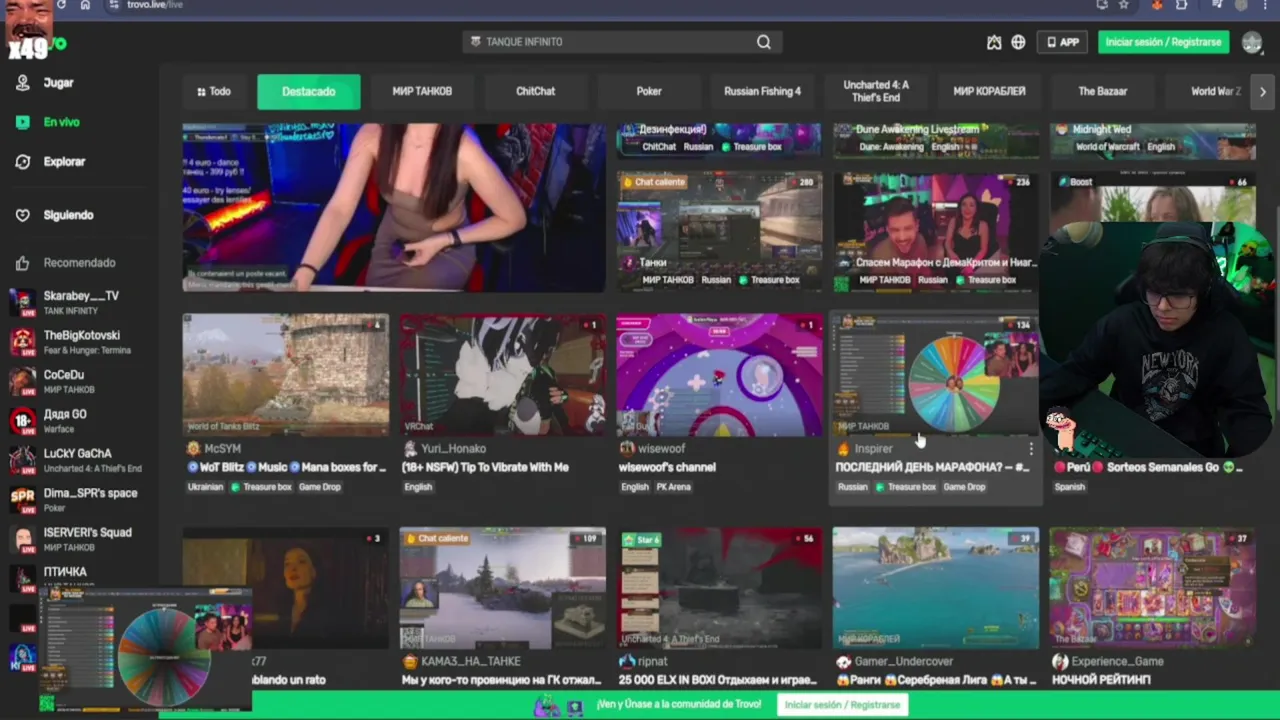Screen dimensions: 1280x720
Task: Click header Iniciar sesión / Registrarse button
Action: click(x=1163, y=42)
